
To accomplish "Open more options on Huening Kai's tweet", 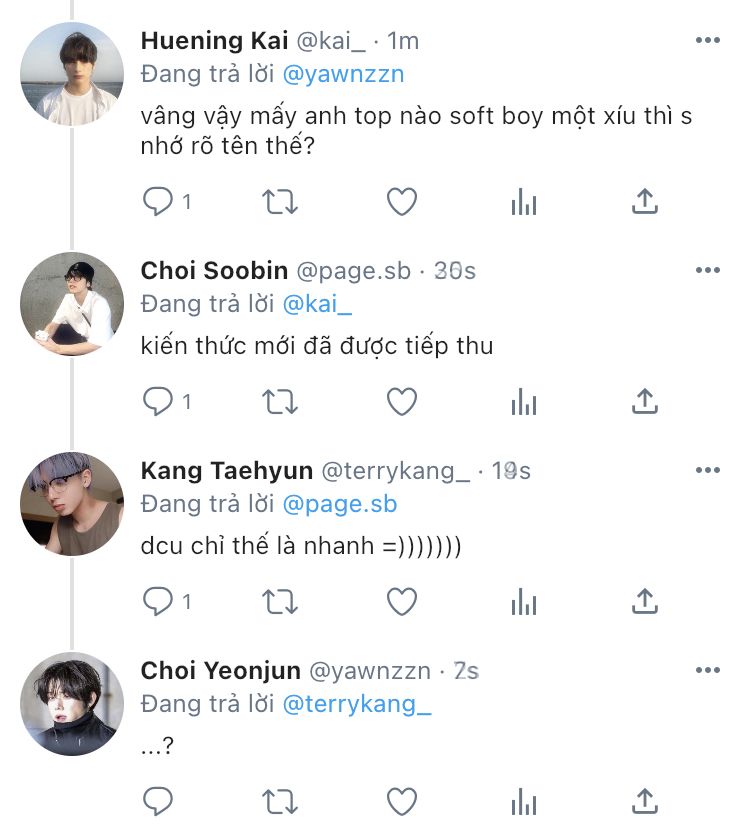I will pyautogui.click(x=708, y=41).
